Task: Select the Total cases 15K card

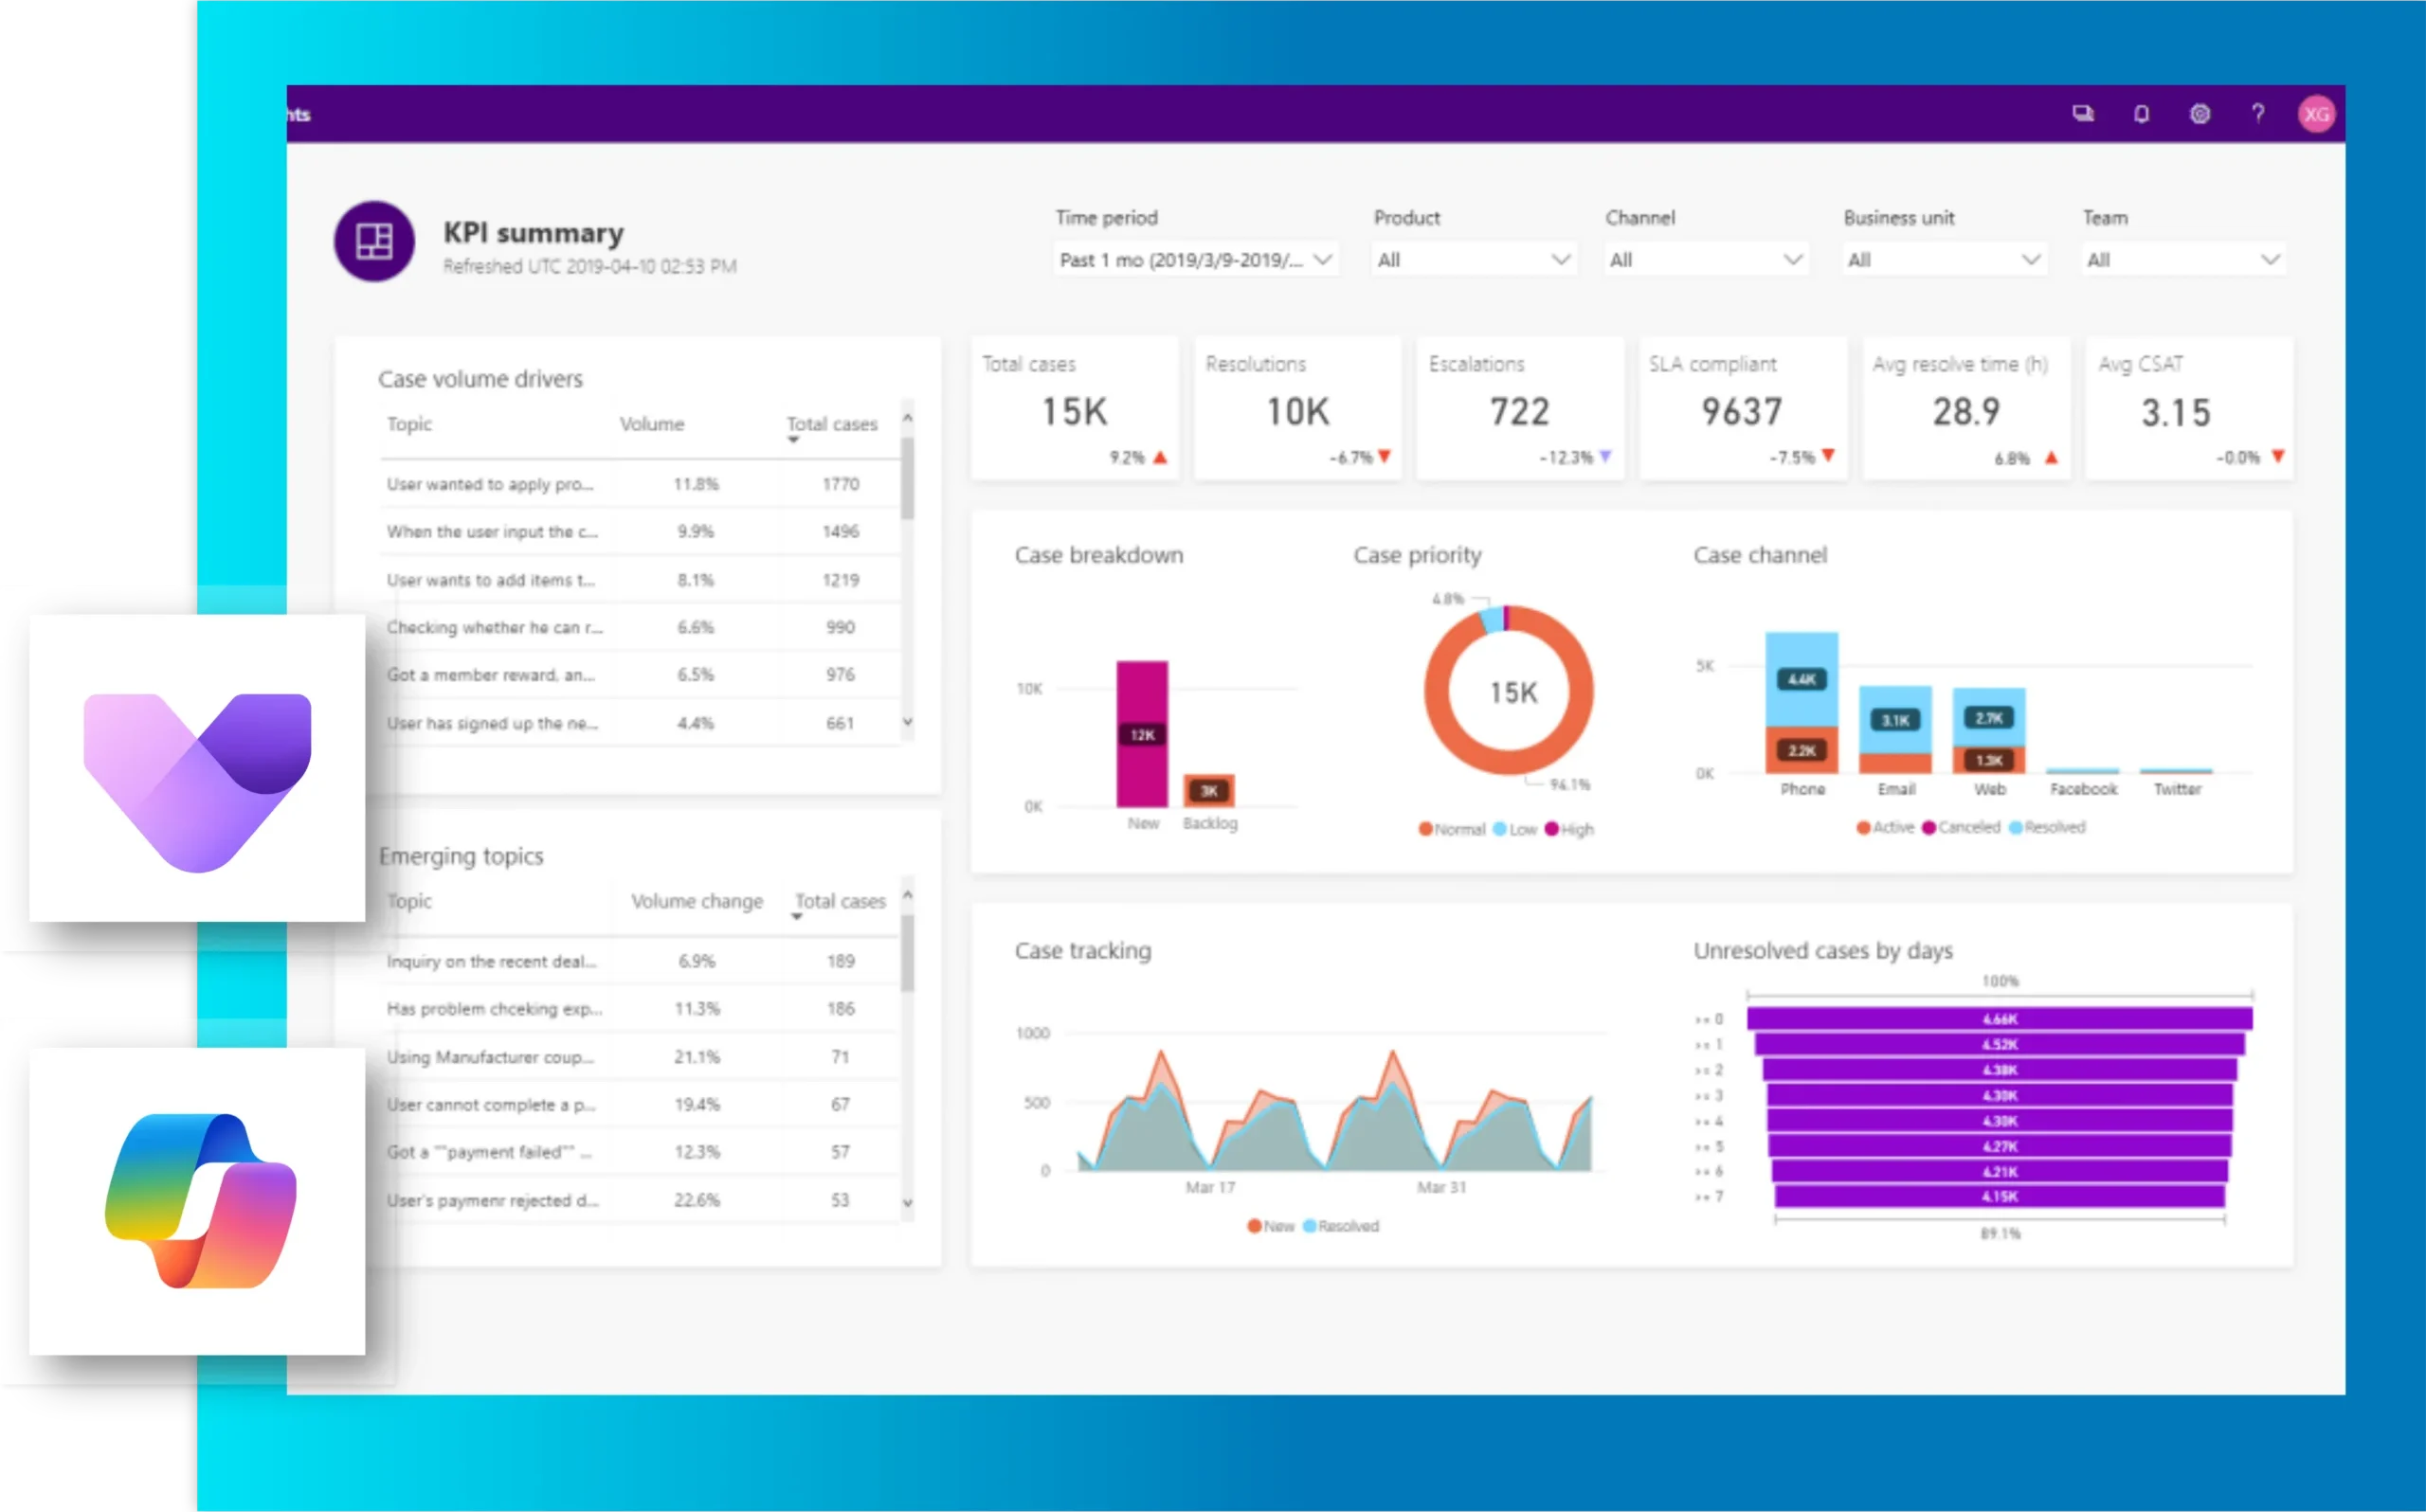Action: point(1074,409)
